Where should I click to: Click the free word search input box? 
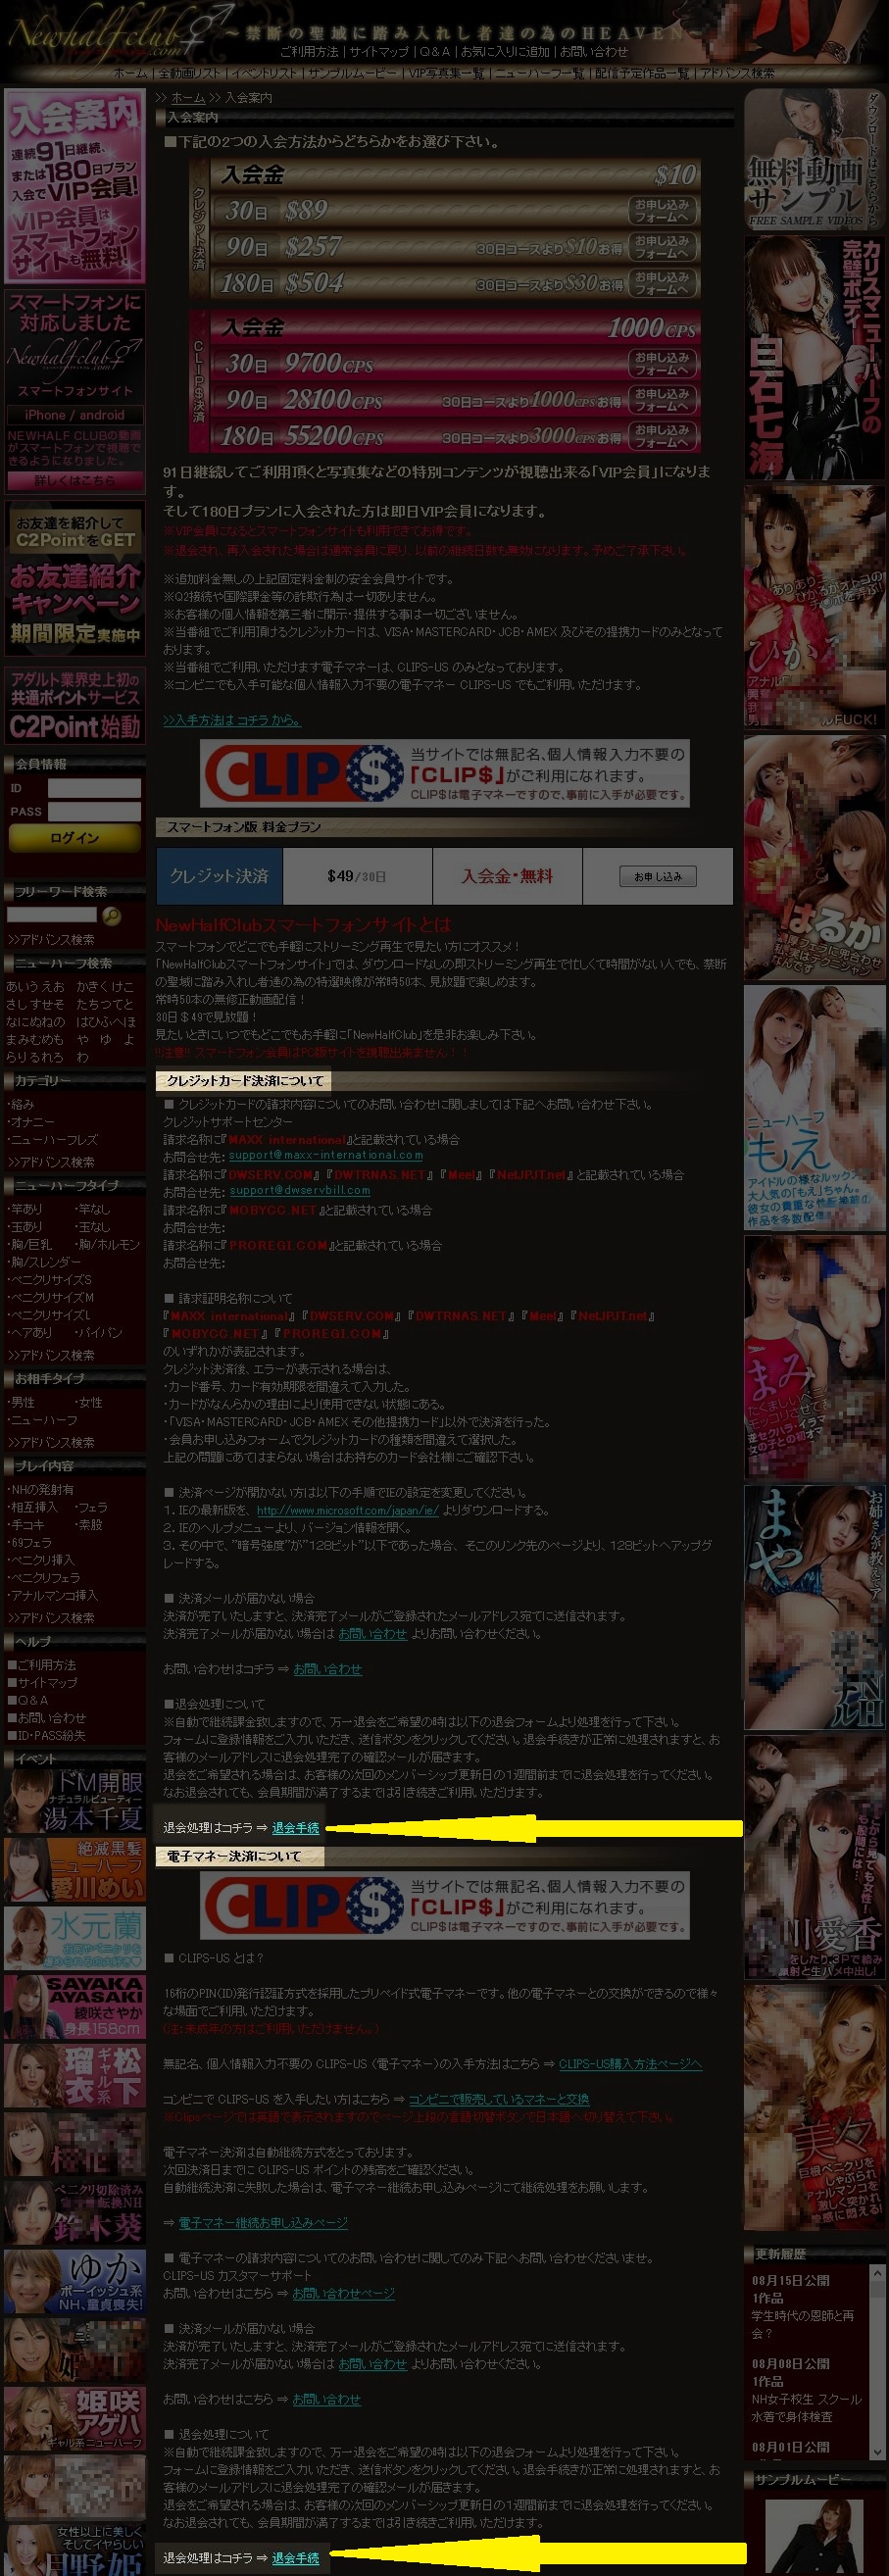pyautogui.click(x=52, y=915)
